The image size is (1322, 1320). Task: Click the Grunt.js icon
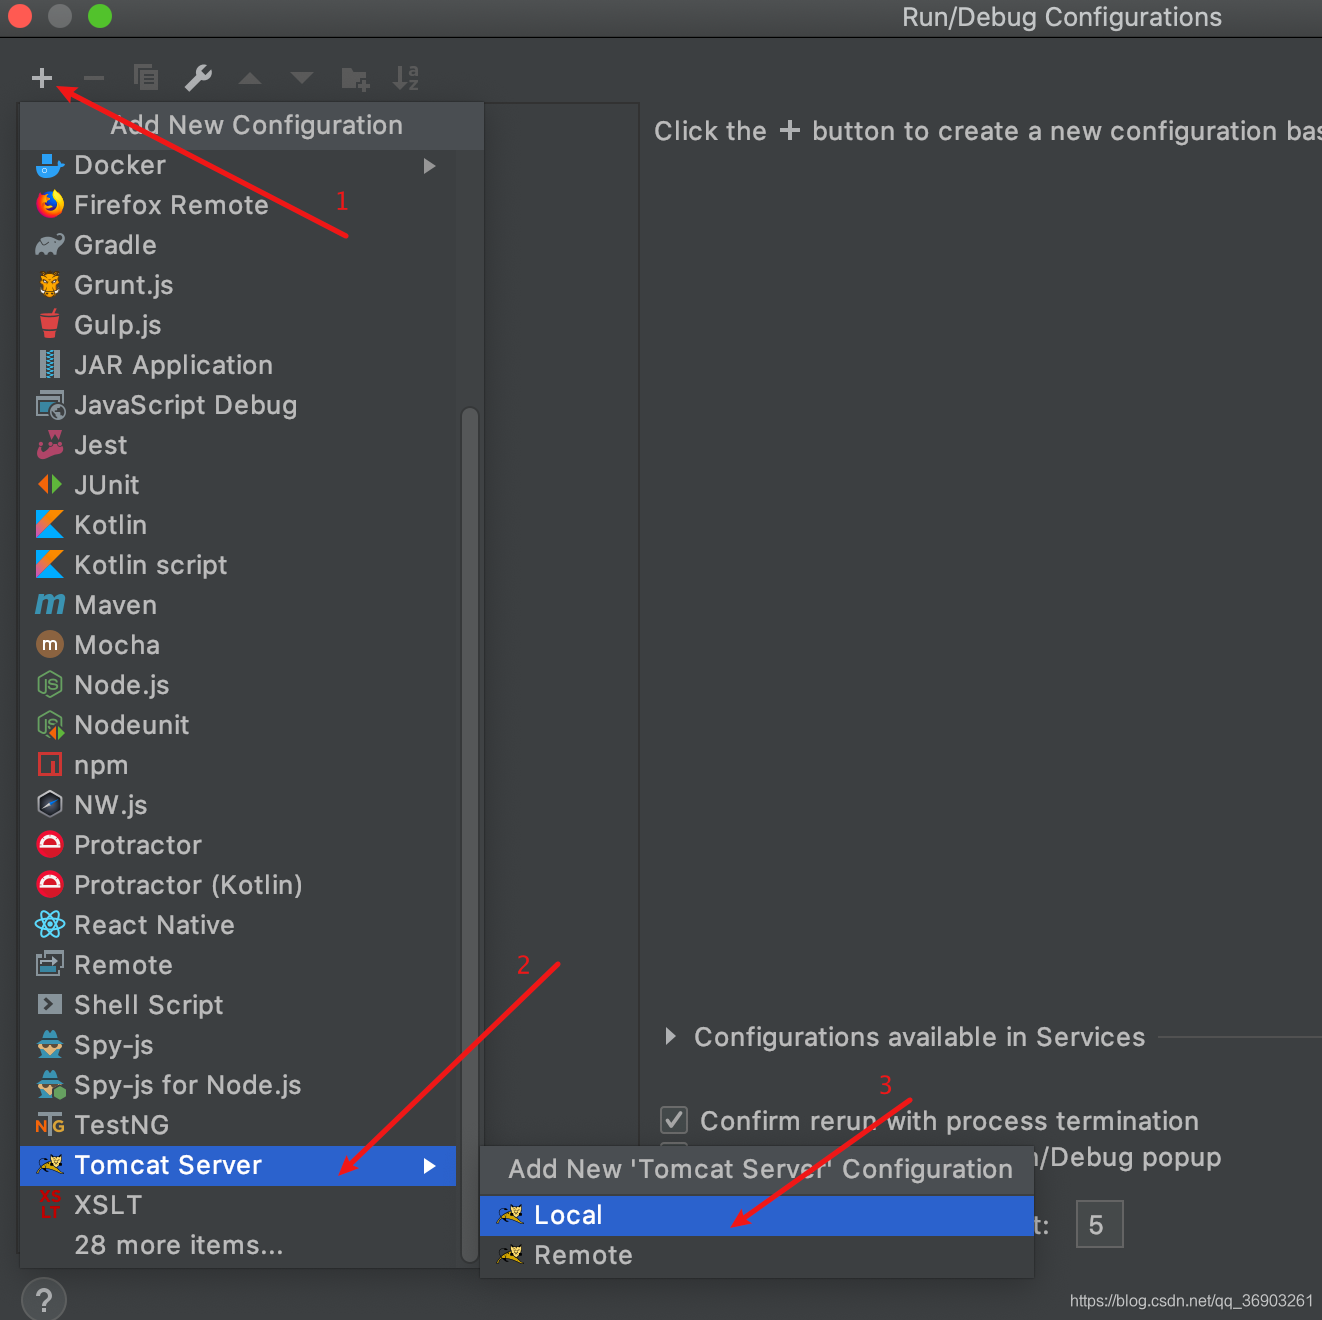(x=50, y=285)
